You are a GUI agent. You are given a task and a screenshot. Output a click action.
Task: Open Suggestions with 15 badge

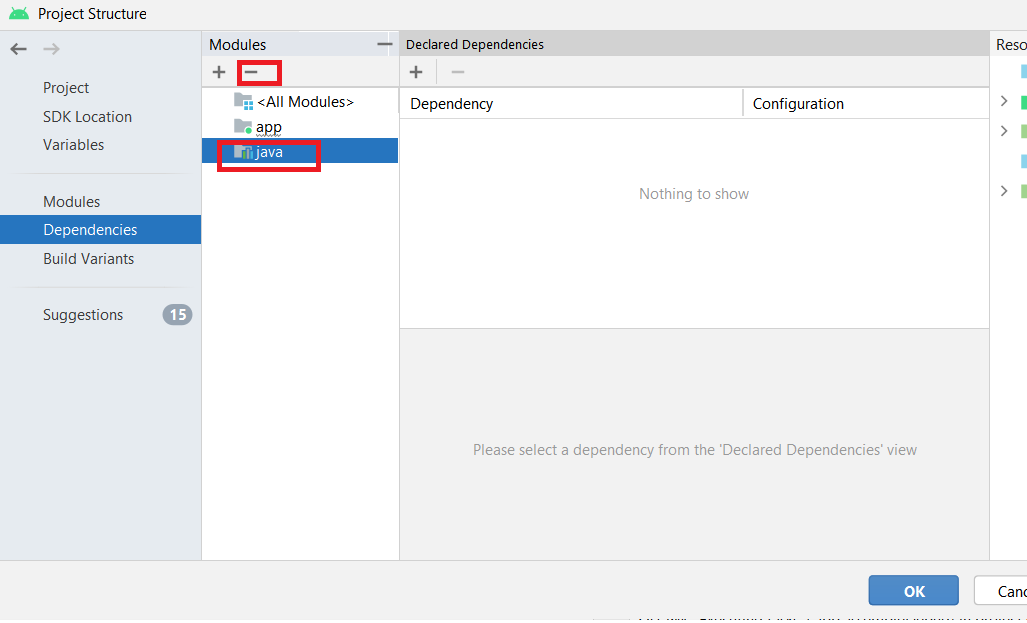coord(83,315)
